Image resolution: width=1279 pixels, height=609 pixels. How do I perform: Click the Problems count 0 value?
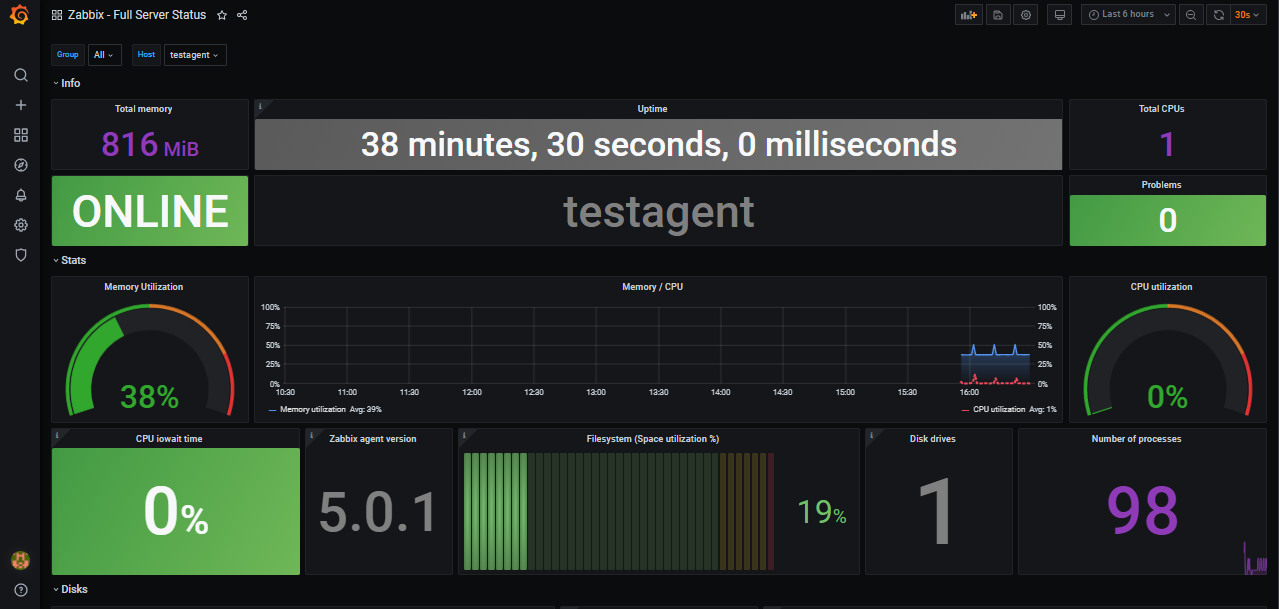1167,220
